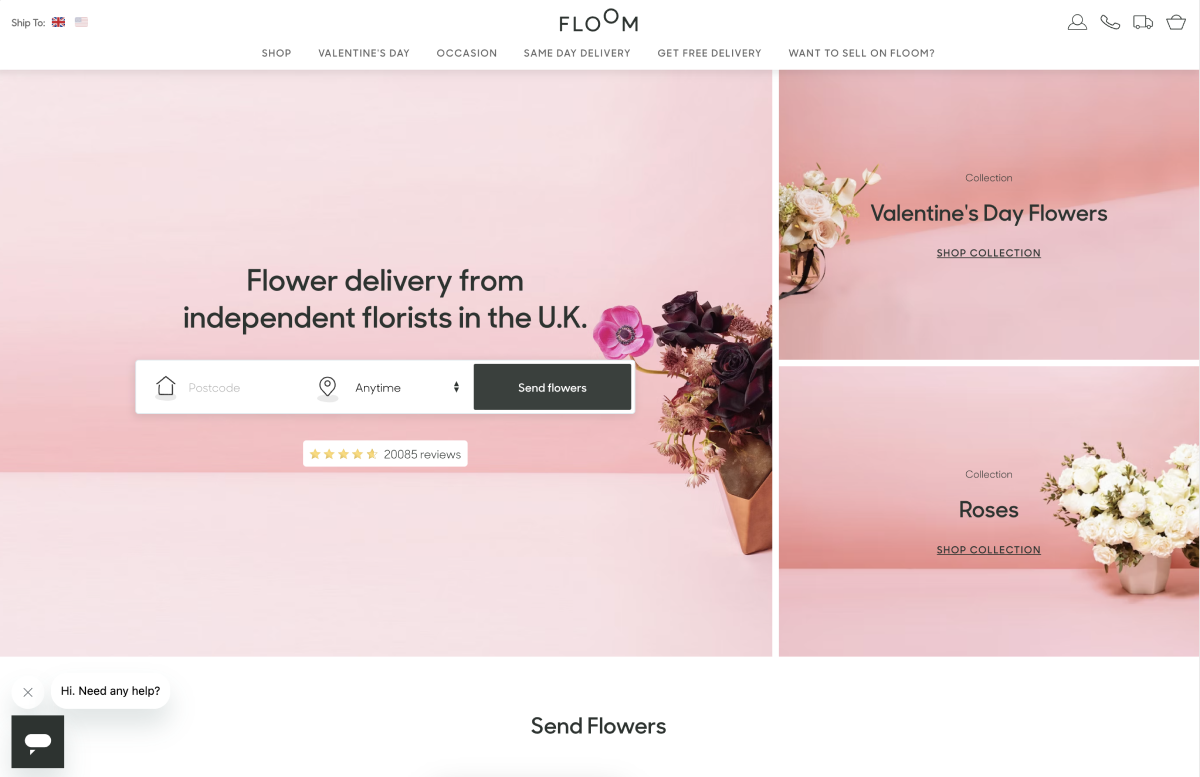Shop the Roses collection link
The width and height of the screenshot is (1200, 777).
click(x=988, y=550)
